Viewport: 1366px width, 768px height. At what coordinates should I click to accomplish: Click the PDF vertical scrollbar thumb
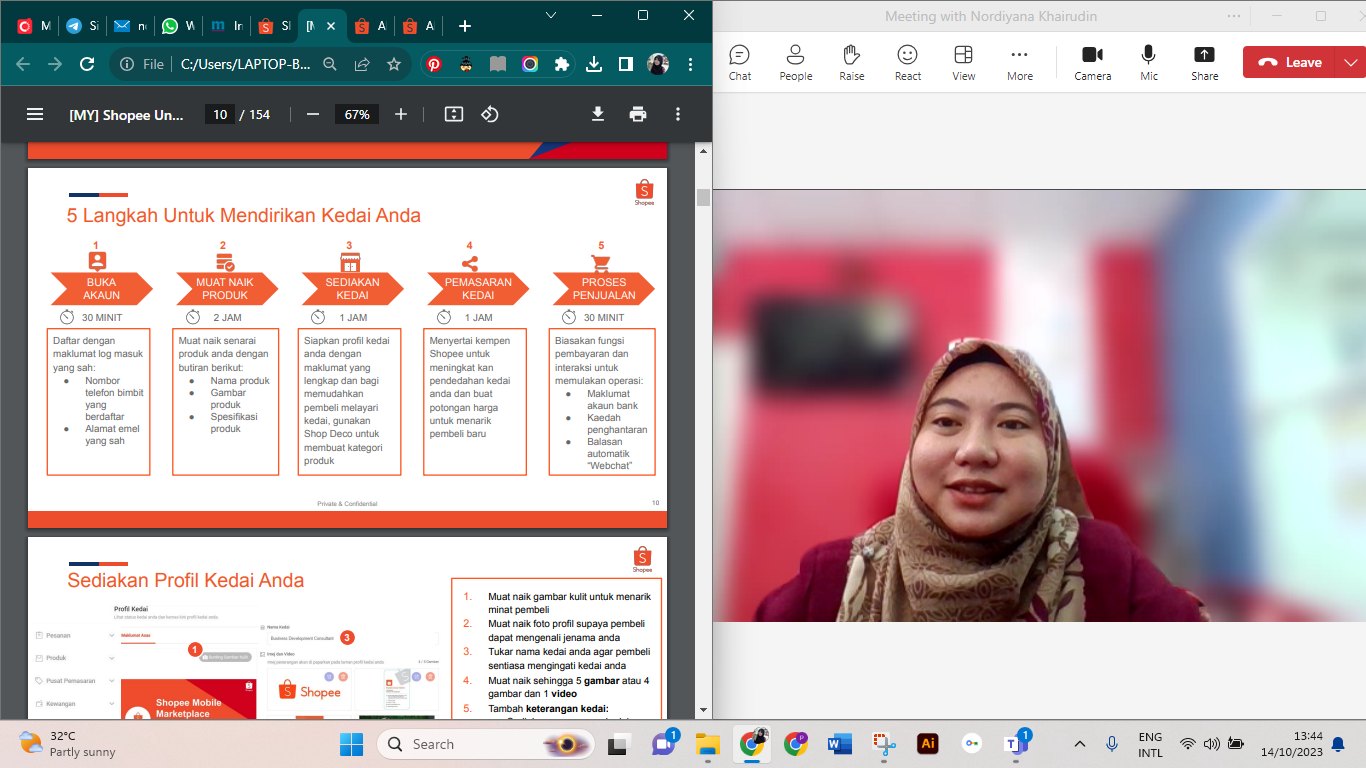(x=703, y=197)
